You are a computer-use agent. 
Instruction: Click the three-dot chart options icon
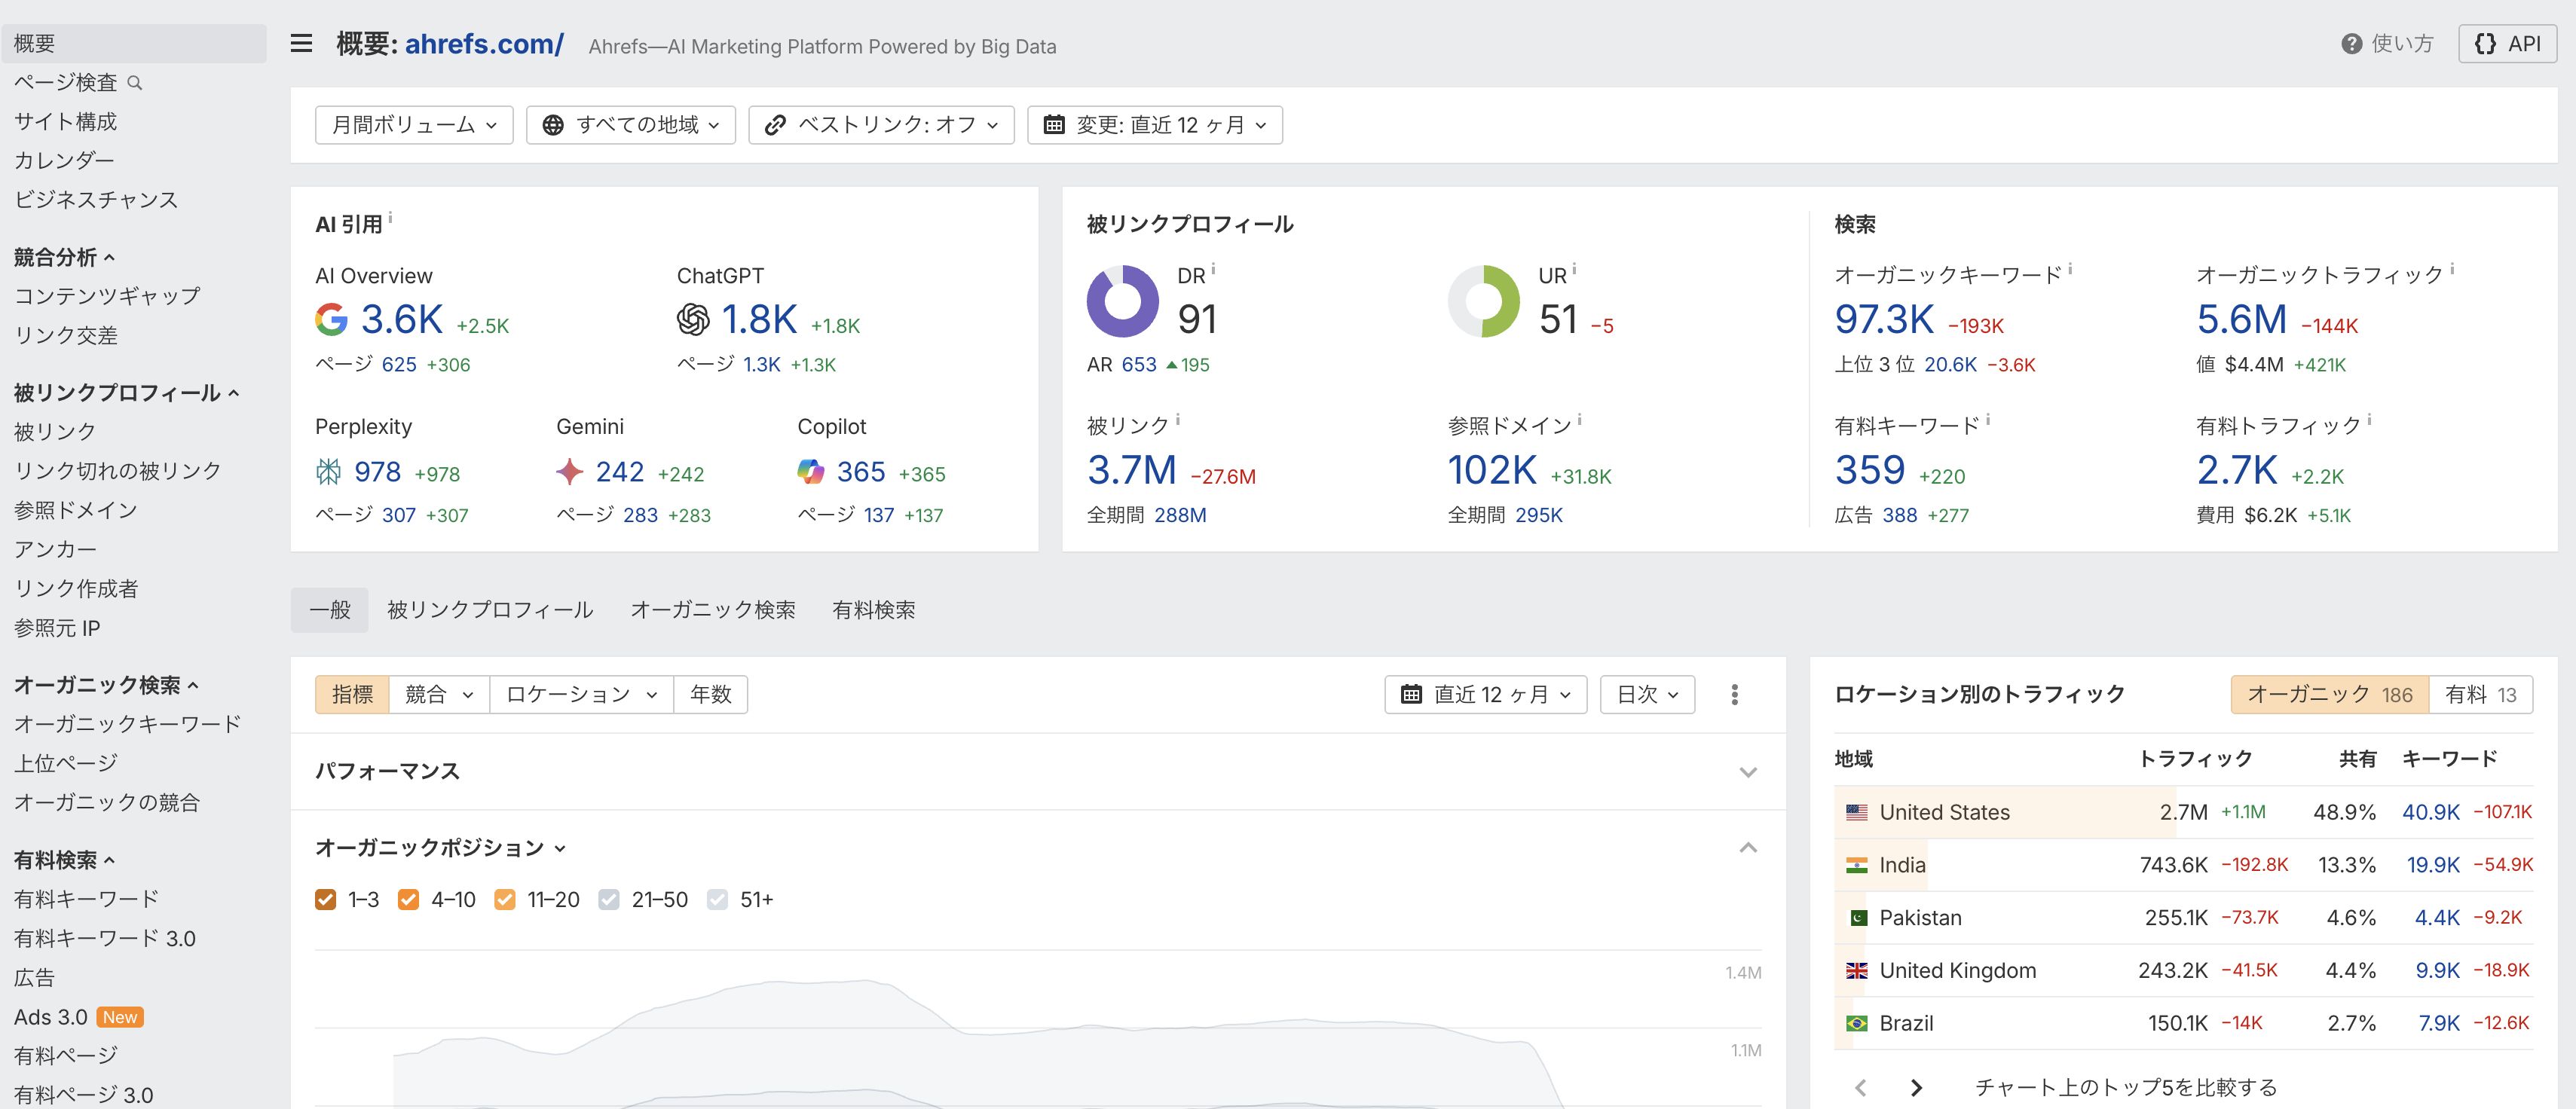[1734, 694]
